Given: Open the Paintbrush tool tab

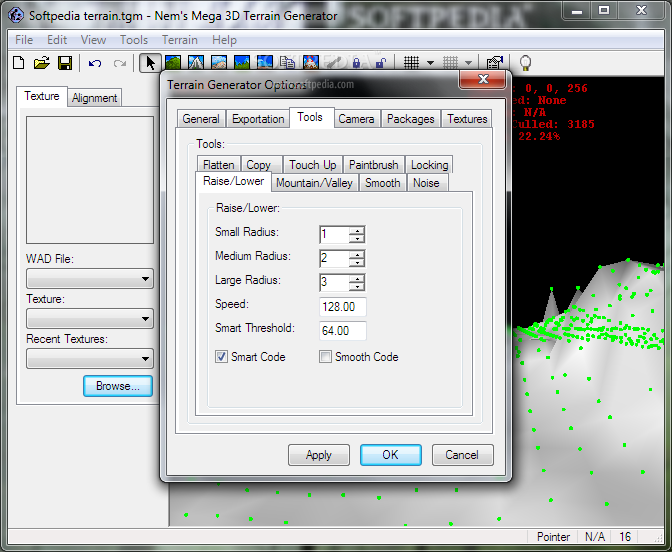Looking at the screenshot, I should (374, 165).
